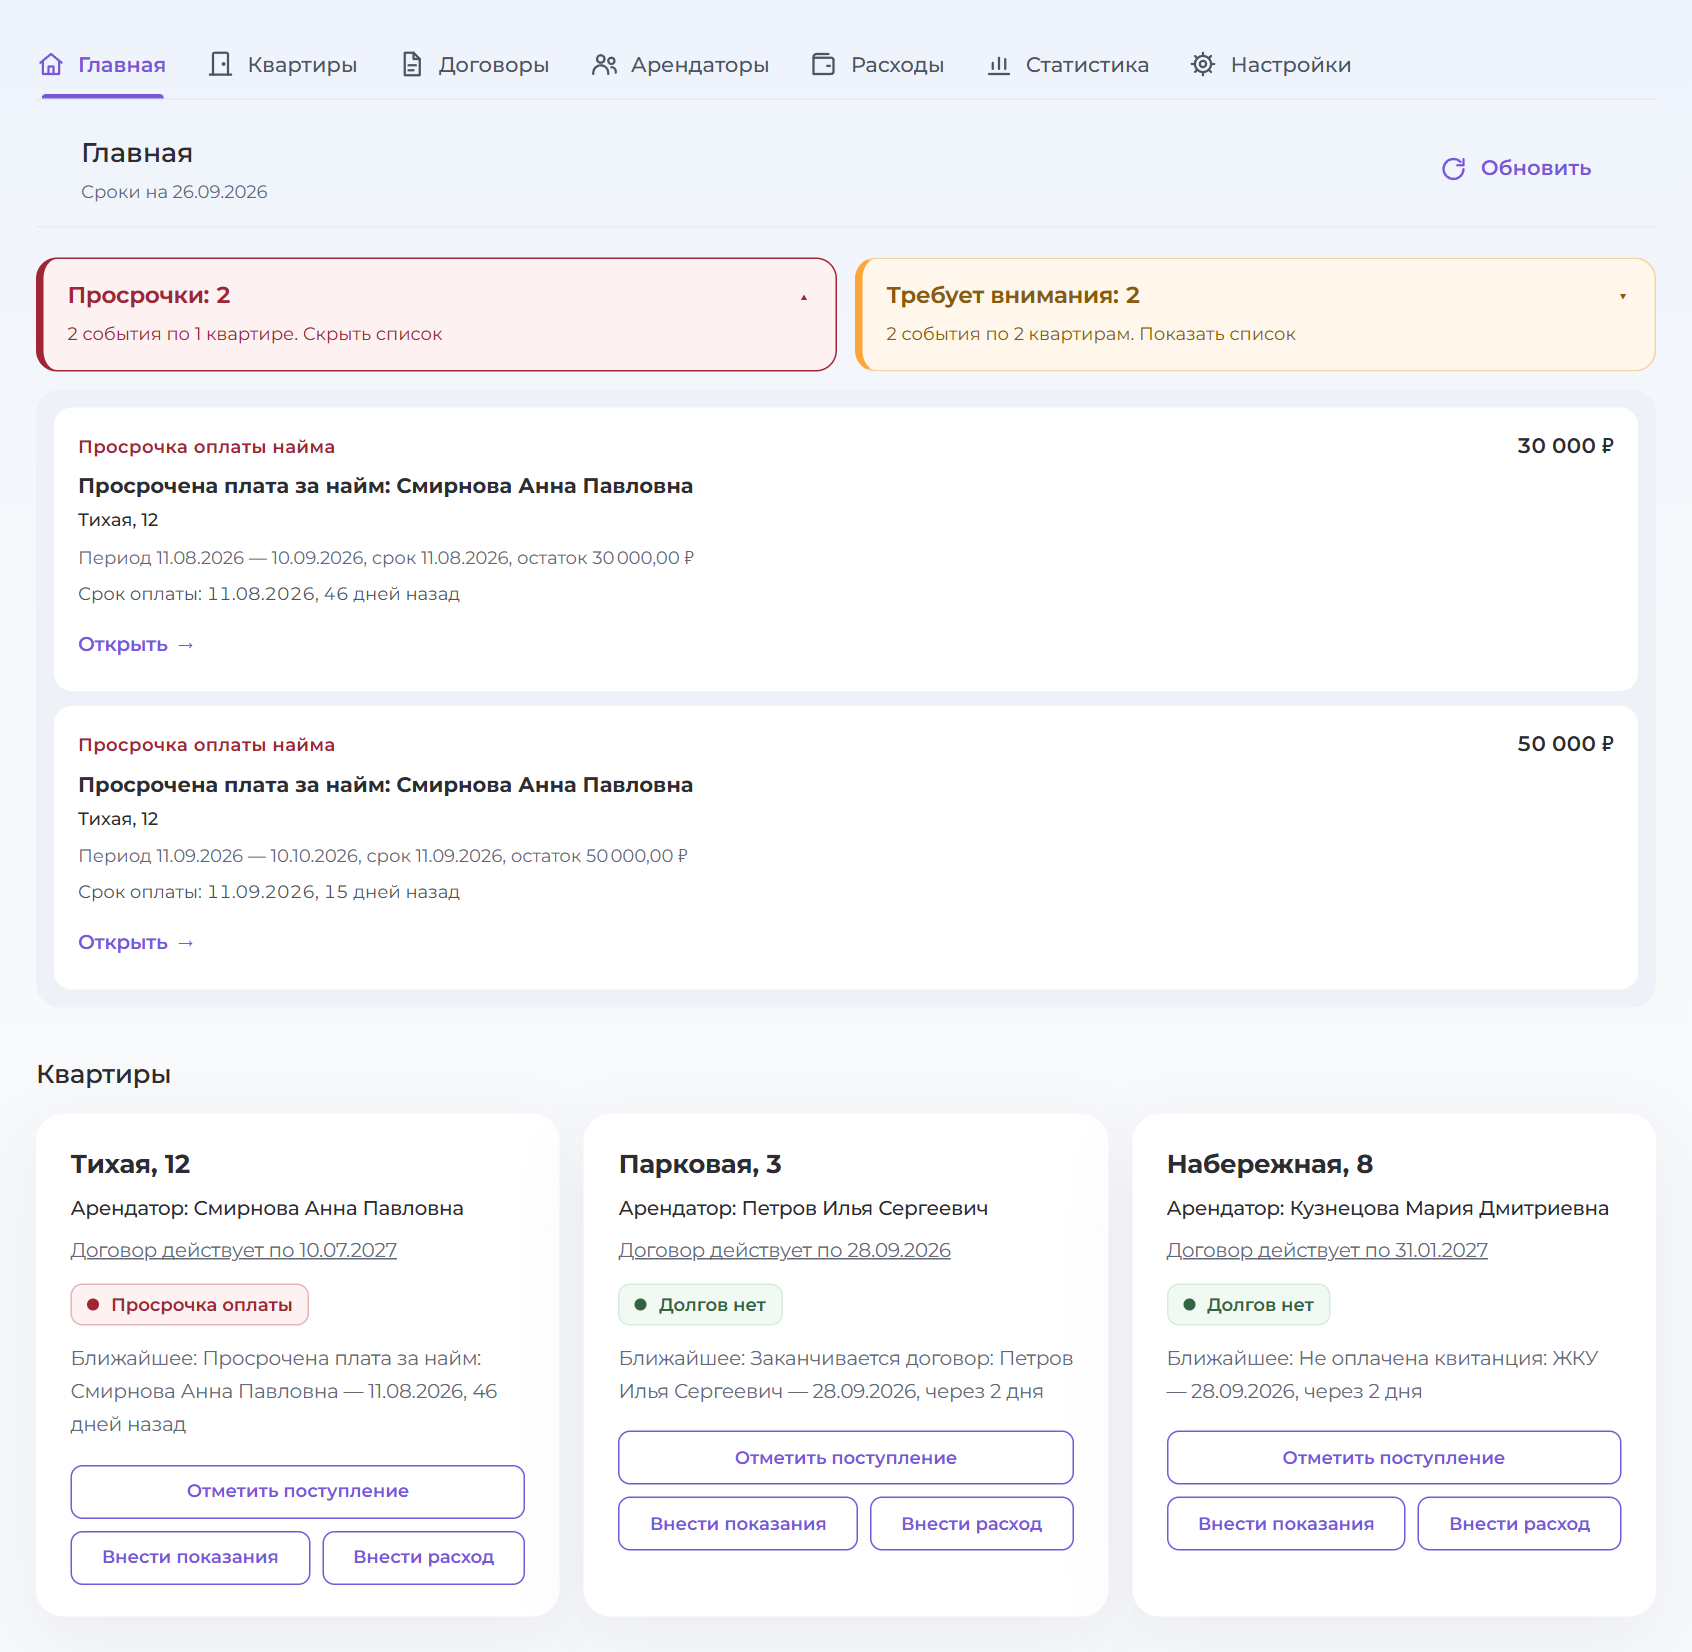This screenshot has height=1652, width=1692.
Task: Click the text Сроки на 26.09.2026
Action: coord(174,192)
